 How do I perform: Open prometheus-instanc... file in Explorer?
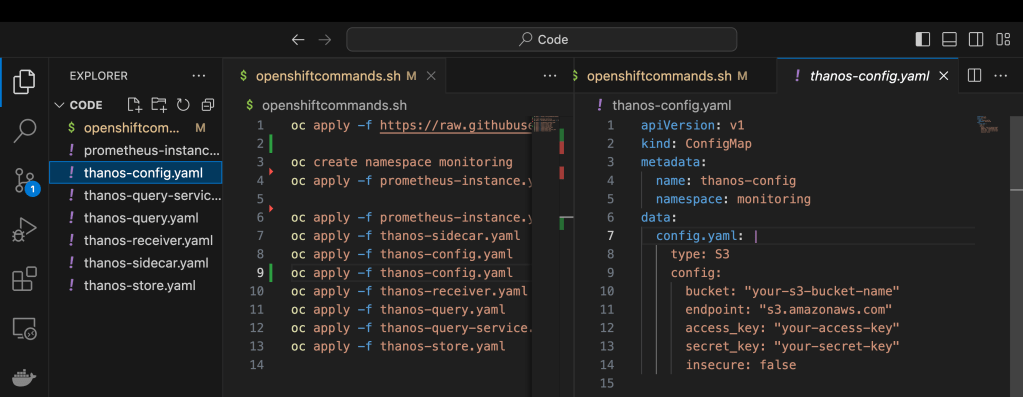click(136, 151)
